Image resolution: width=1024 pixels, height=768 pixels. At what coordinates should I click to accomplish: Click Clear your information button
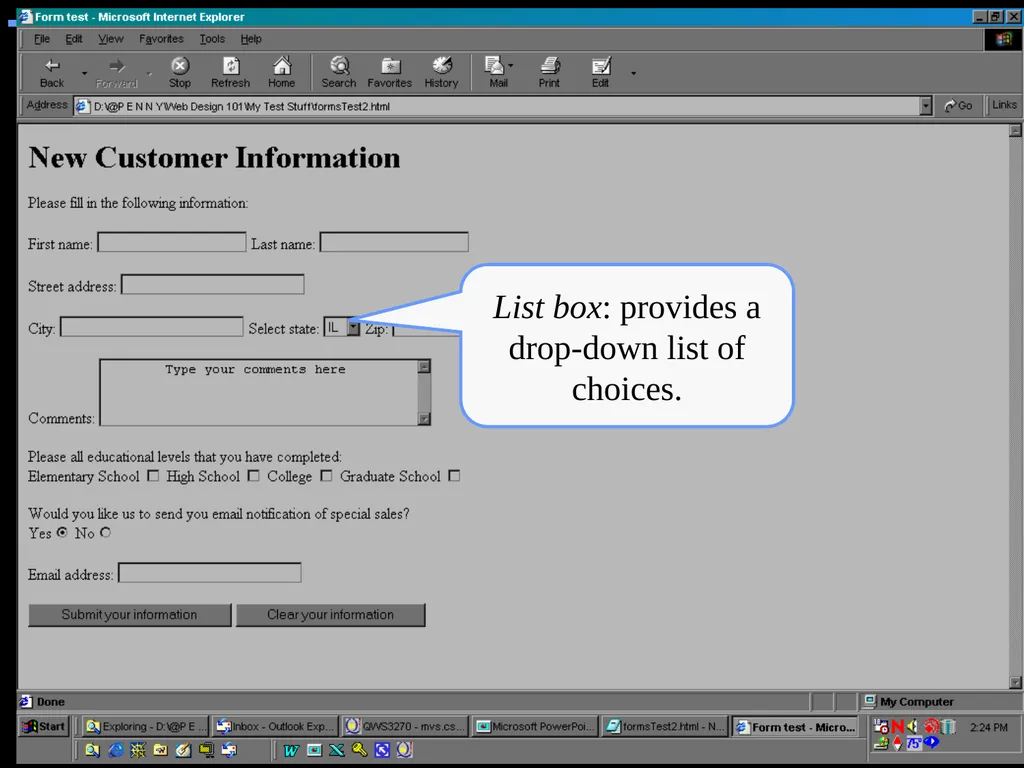(x=330, y=615)
